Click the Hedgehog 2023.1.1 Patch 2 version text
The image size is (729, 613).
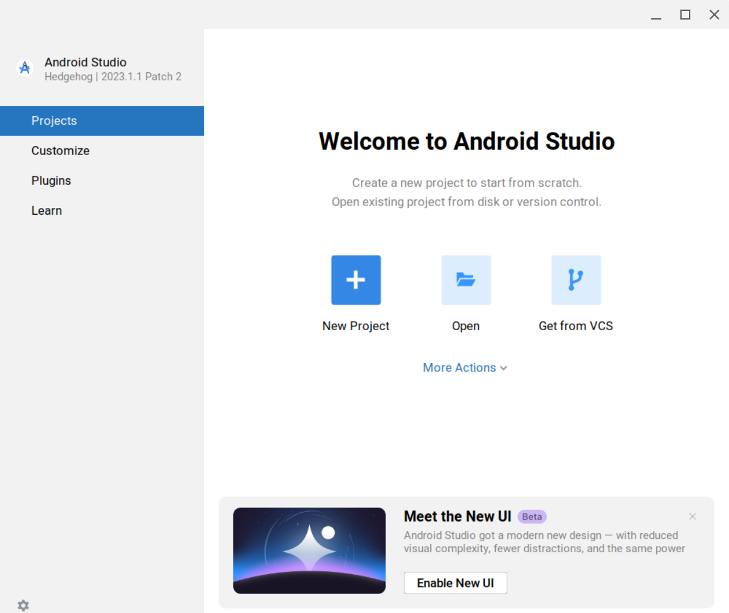pos(113,77)
